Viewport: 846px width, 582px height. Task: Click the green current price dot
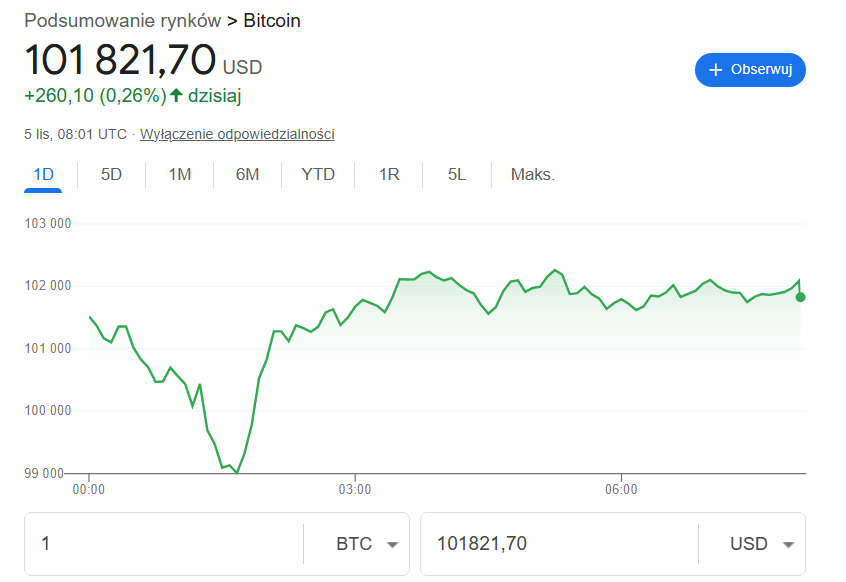tap(800, 297)
